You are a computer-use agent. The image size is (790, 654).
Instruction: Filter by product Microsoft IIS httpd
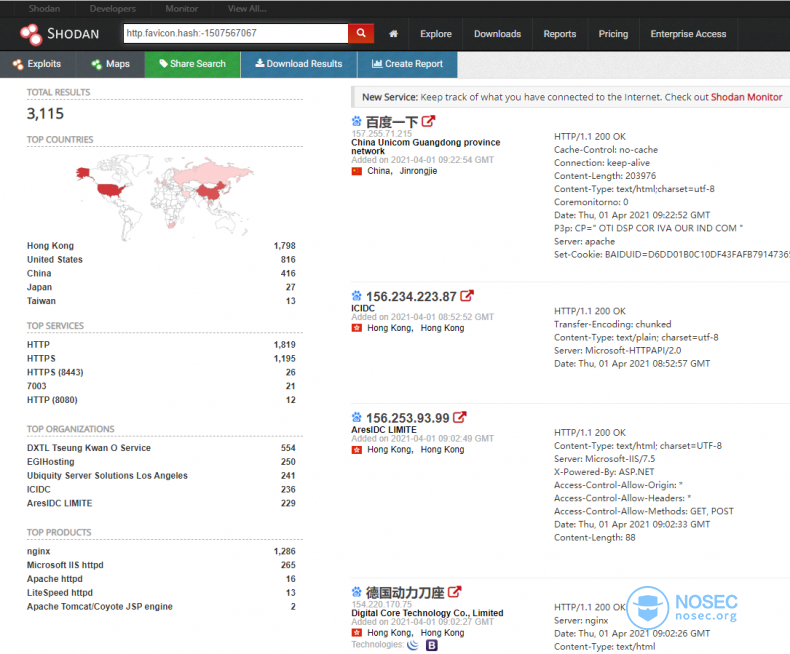click(x=65, y=565)
